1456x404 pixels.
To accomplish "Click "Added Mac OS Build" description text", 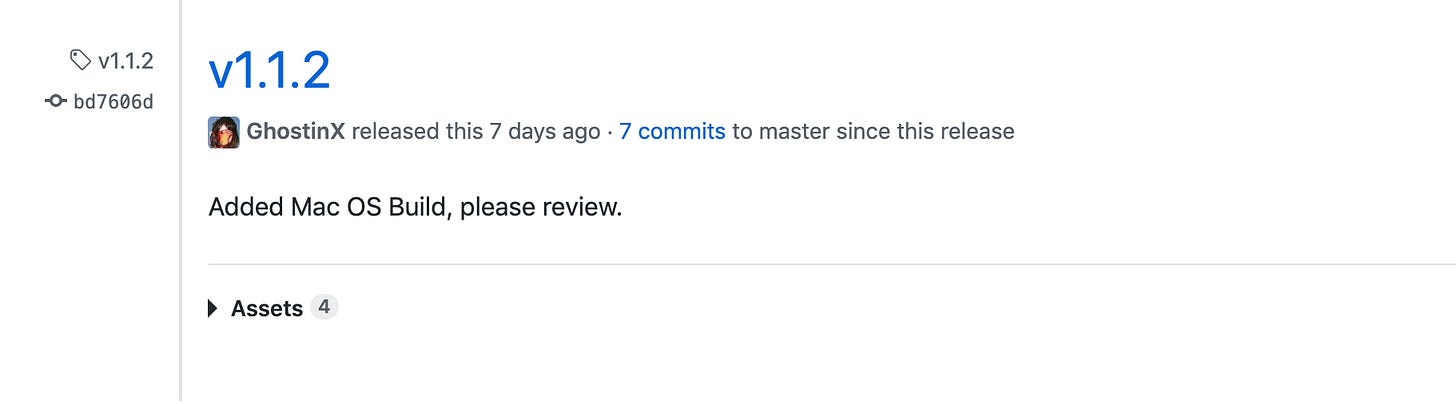I will (329, 208).
